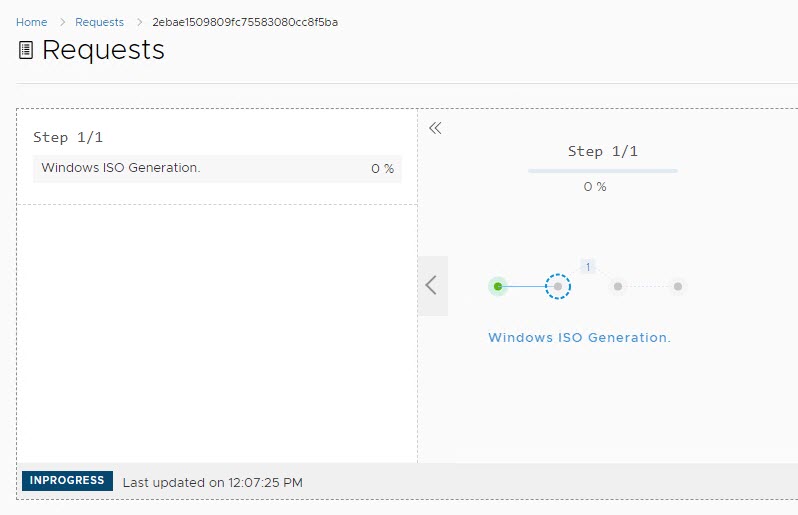The width and height of the screenshot is (798, 515).
Task: Click the step progress bar
Action: [x=602, y=171]
